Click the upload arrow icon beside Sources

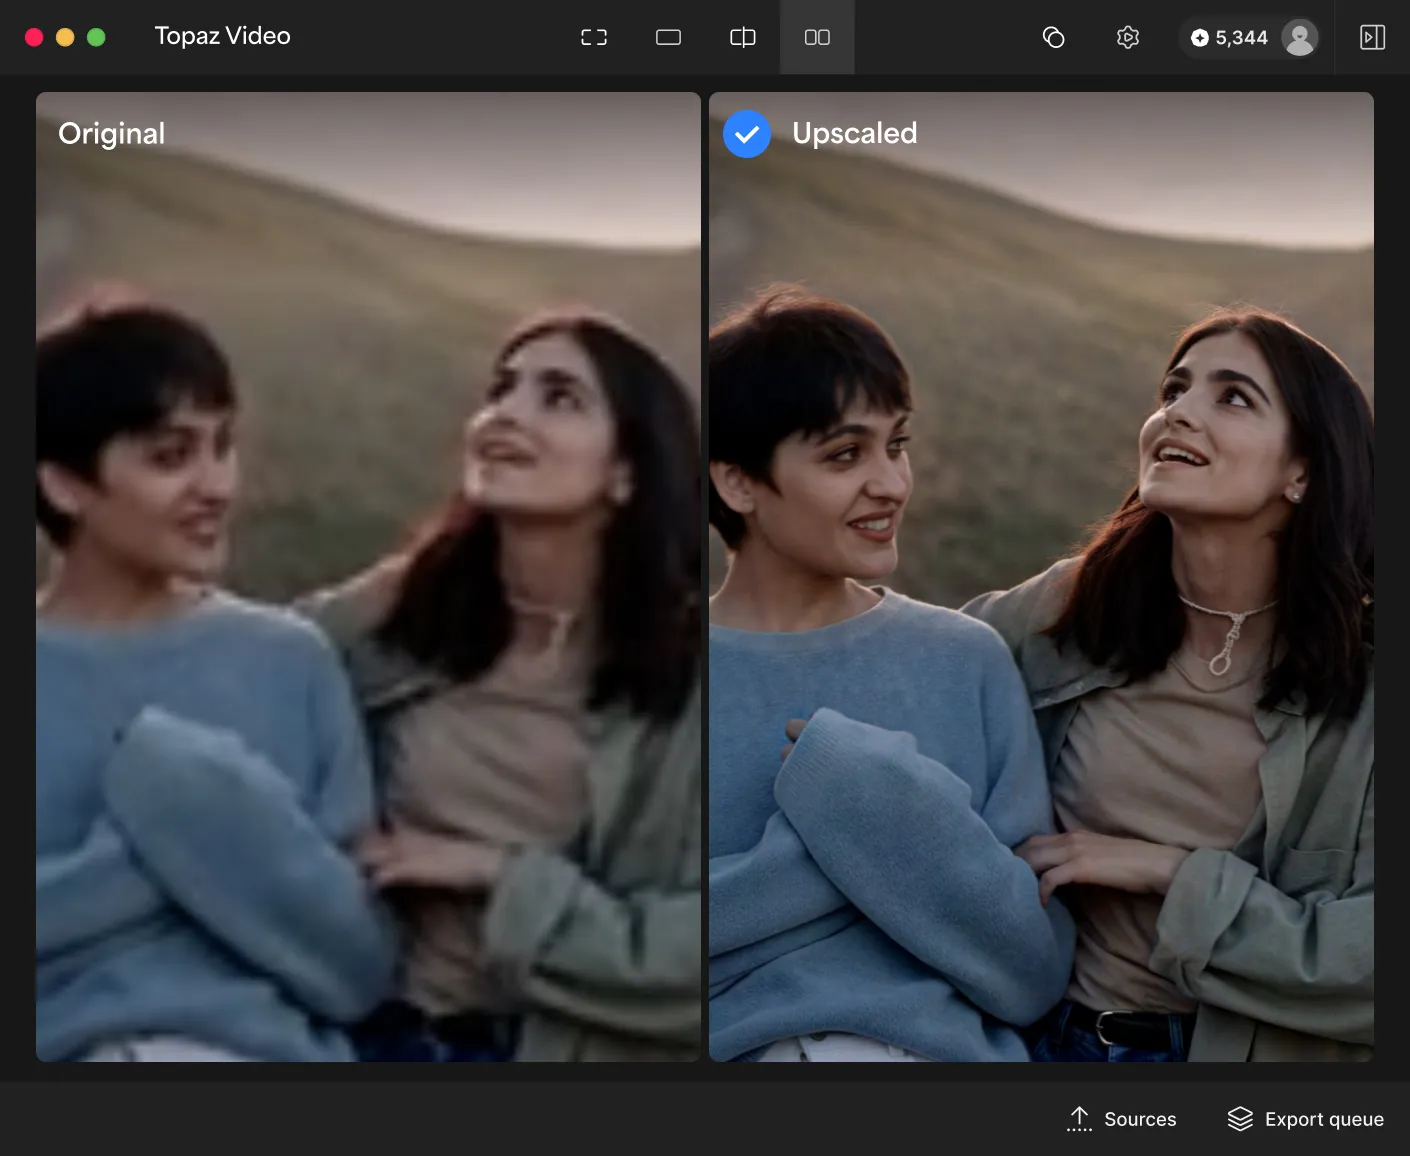1079,1119
